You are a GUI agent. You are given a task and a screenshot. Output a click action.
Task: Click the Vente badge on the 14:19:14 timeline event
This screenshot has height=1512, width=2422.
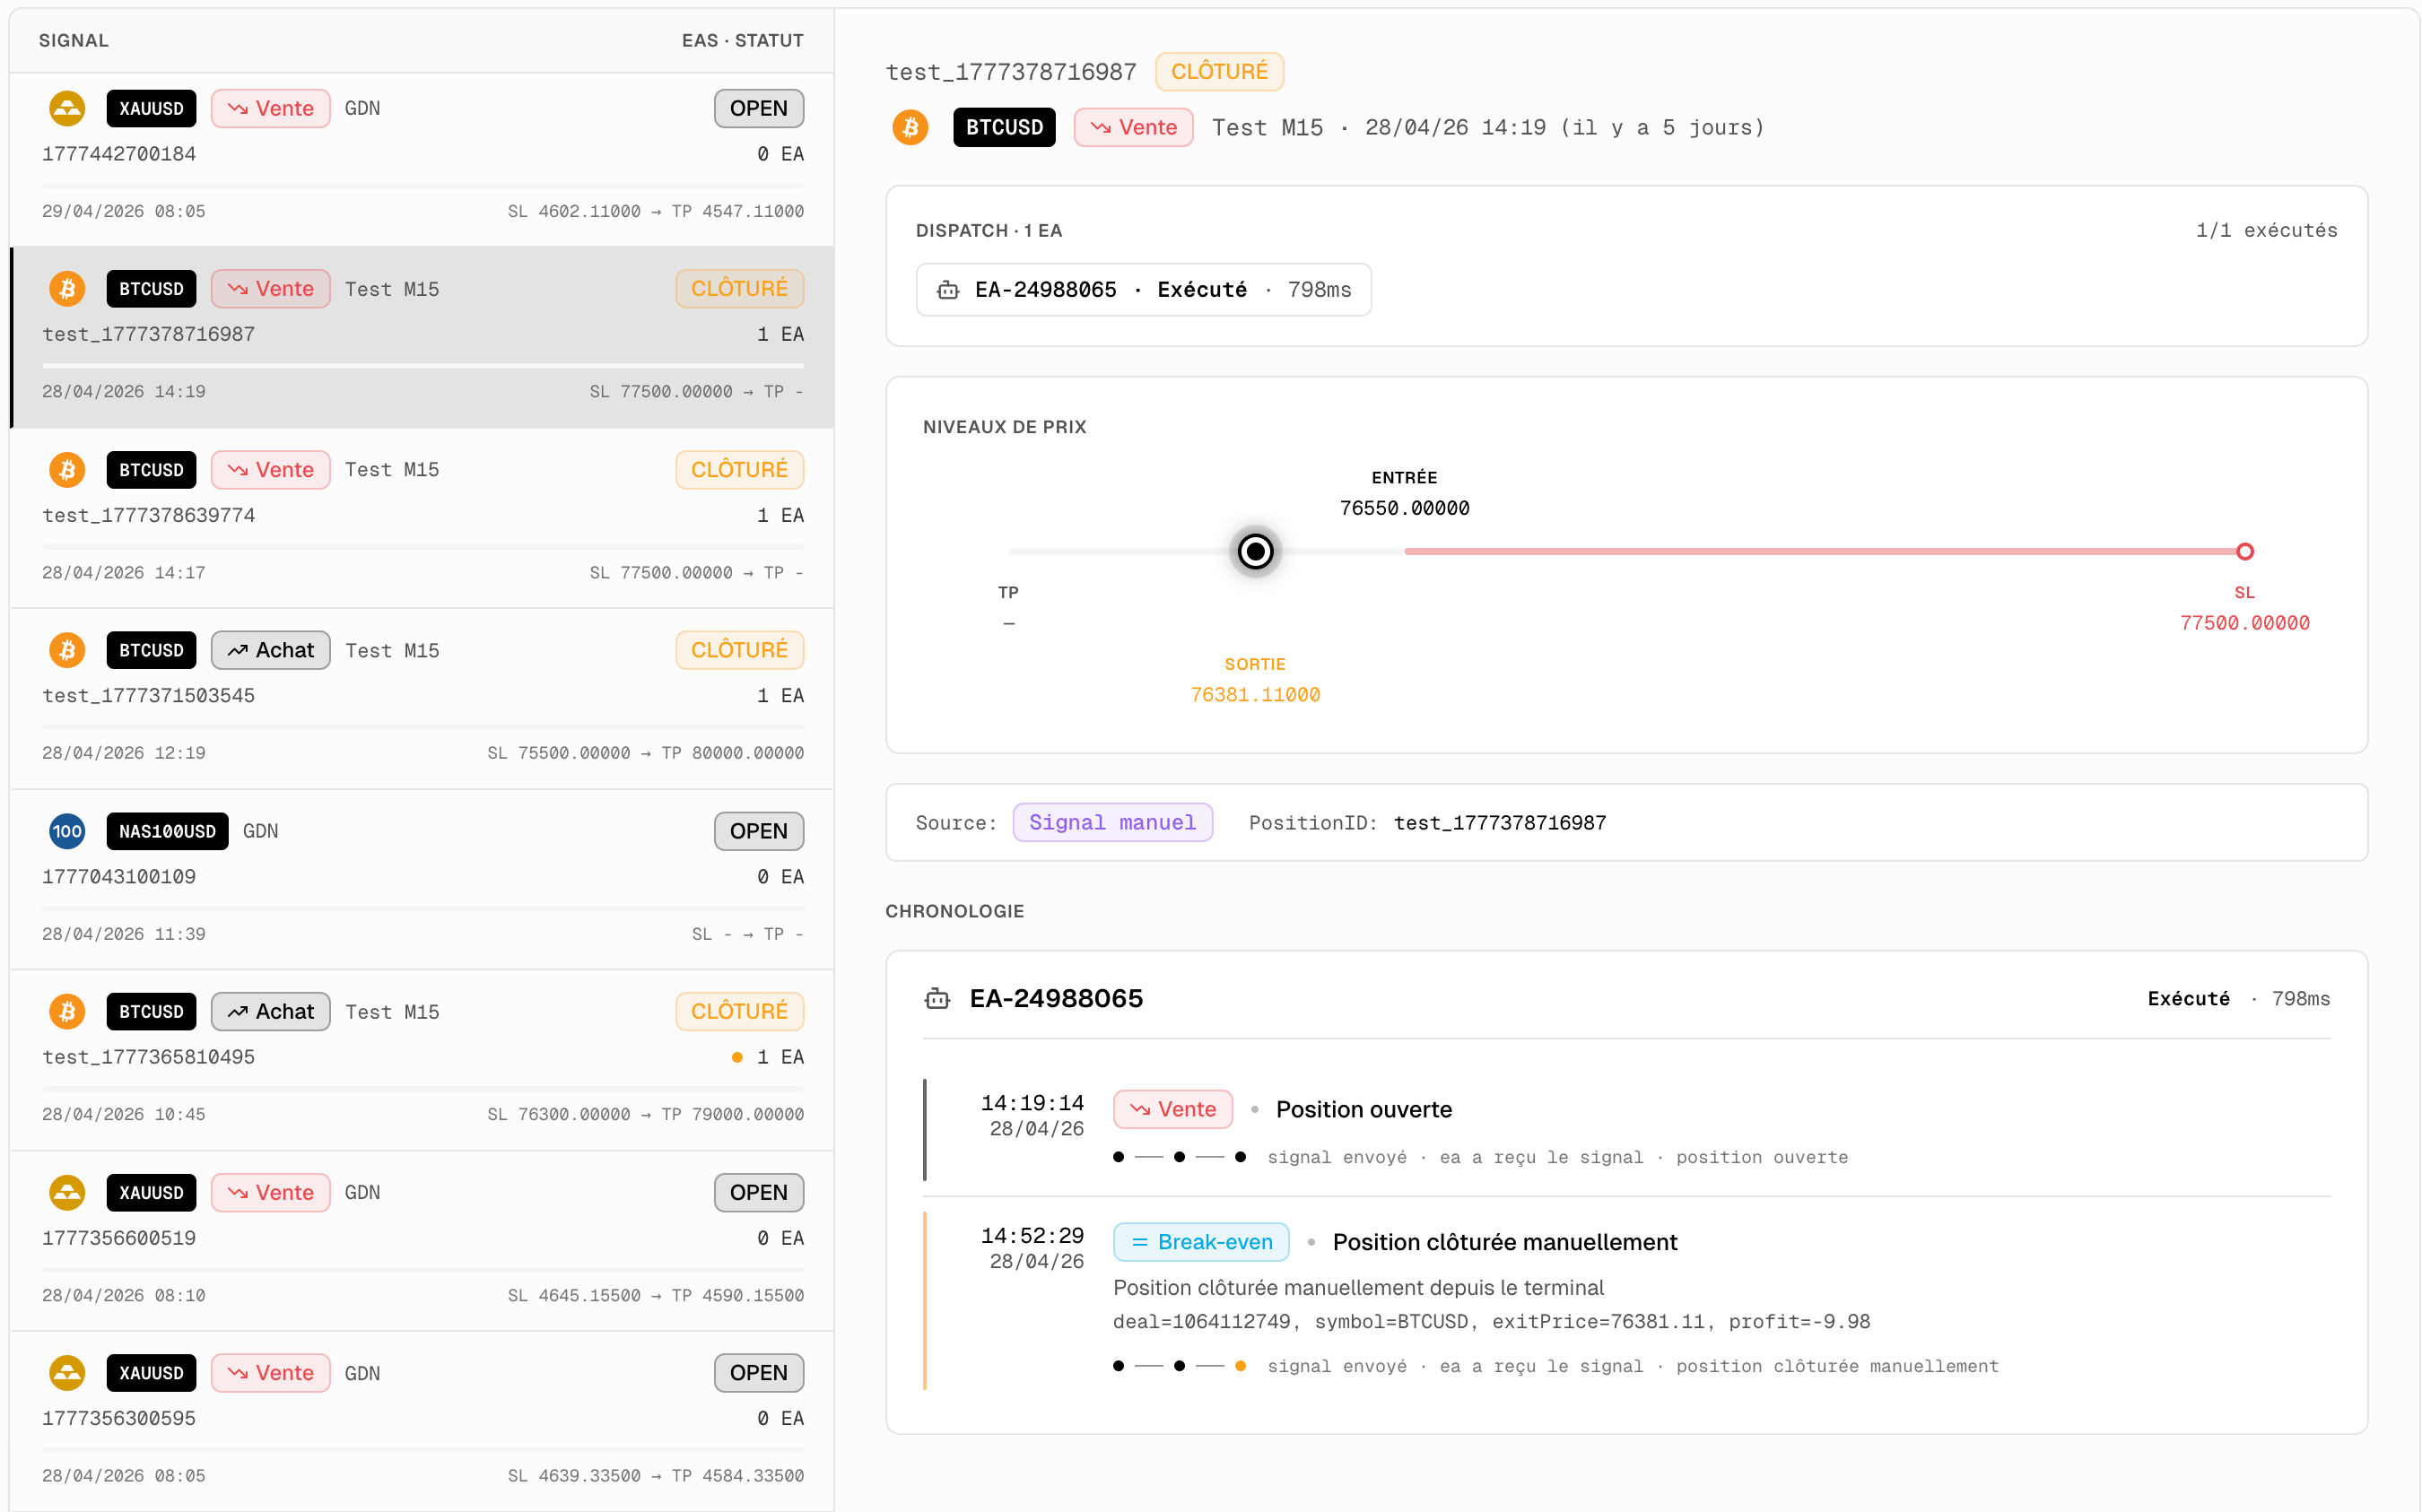point(1173,1109)
